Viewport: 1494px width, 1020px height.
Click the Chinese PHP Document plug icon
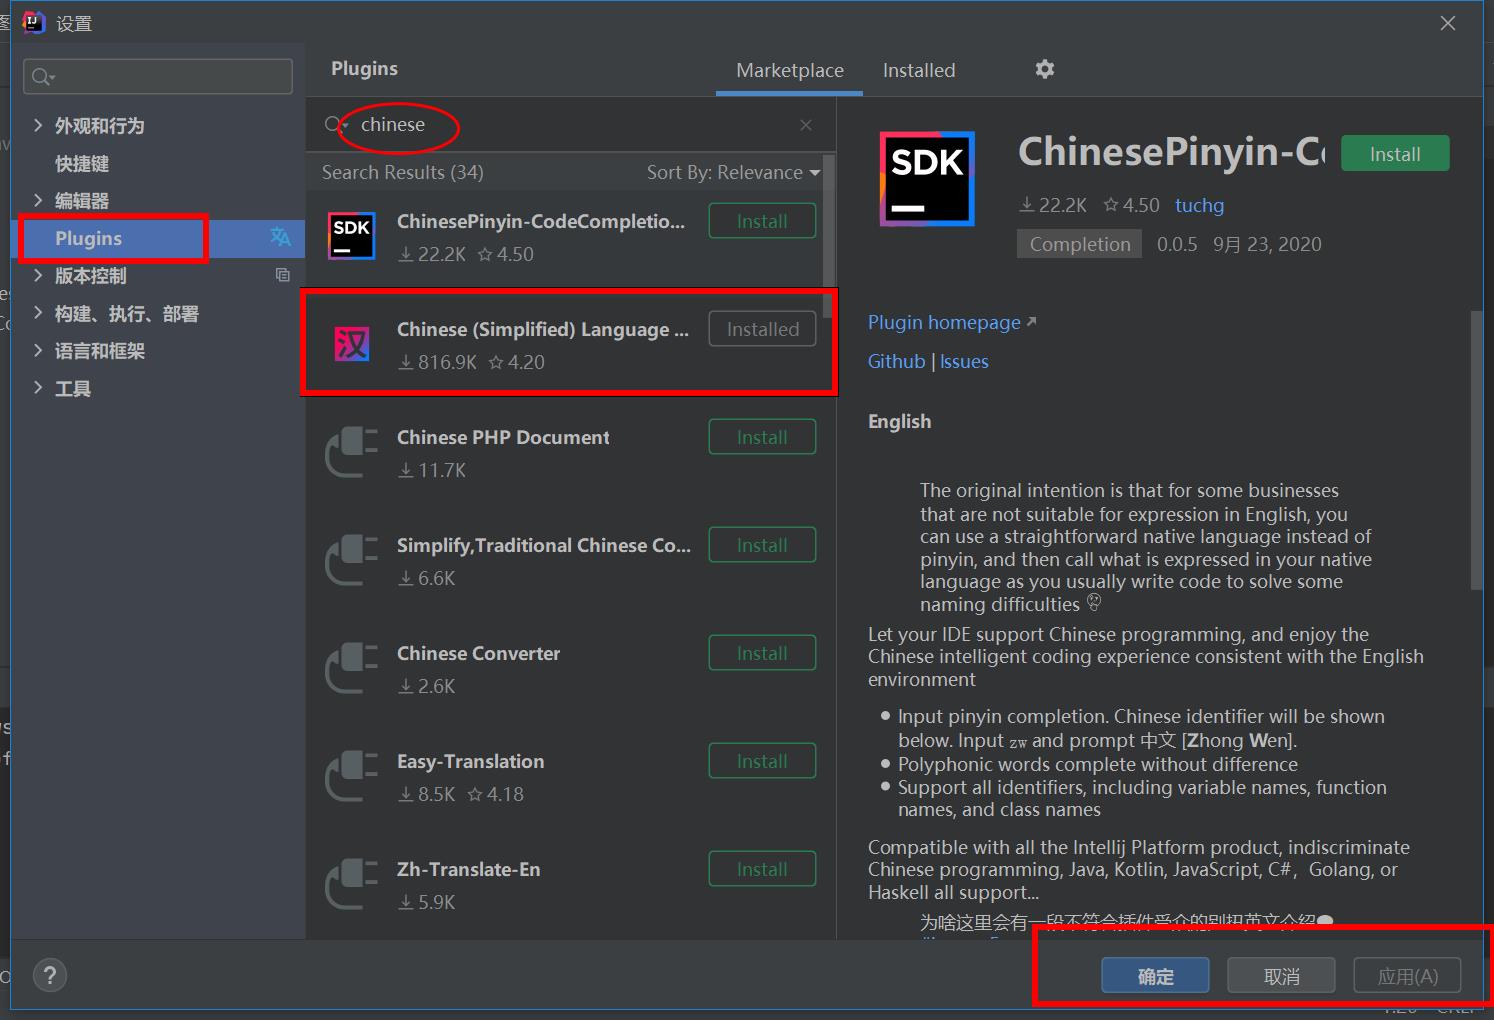coord(352,452)
